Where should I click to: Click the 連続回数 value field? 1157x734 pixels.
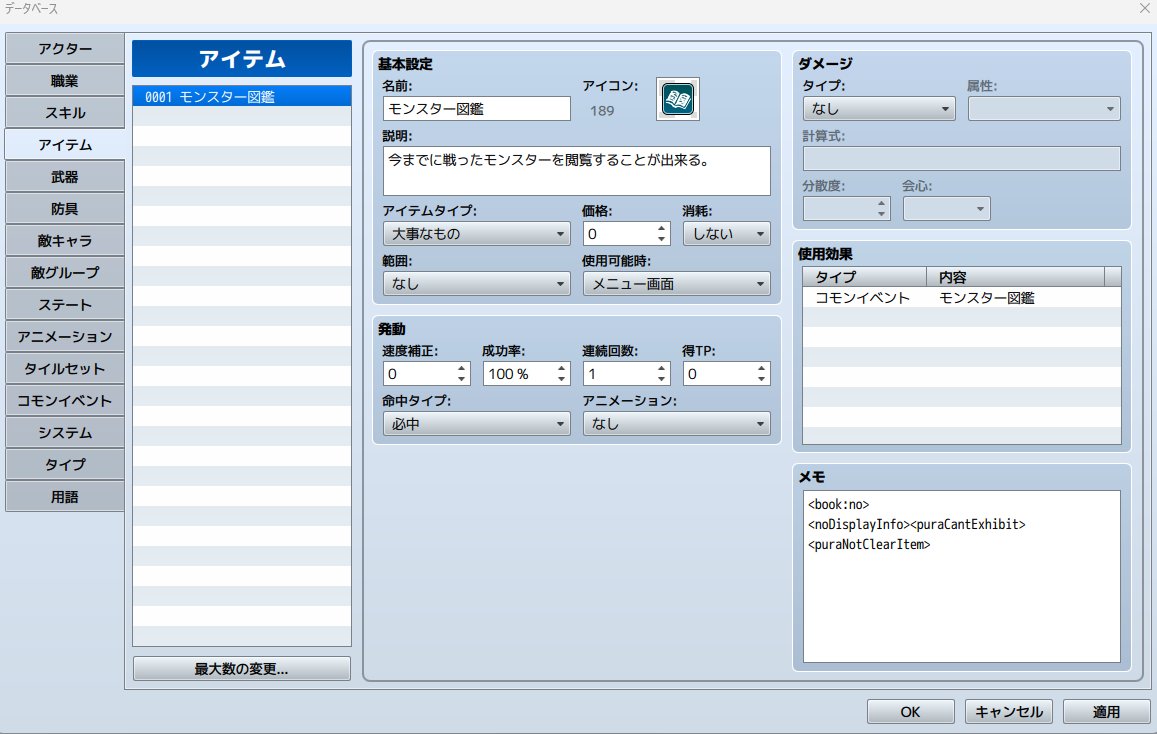(618, 374)
